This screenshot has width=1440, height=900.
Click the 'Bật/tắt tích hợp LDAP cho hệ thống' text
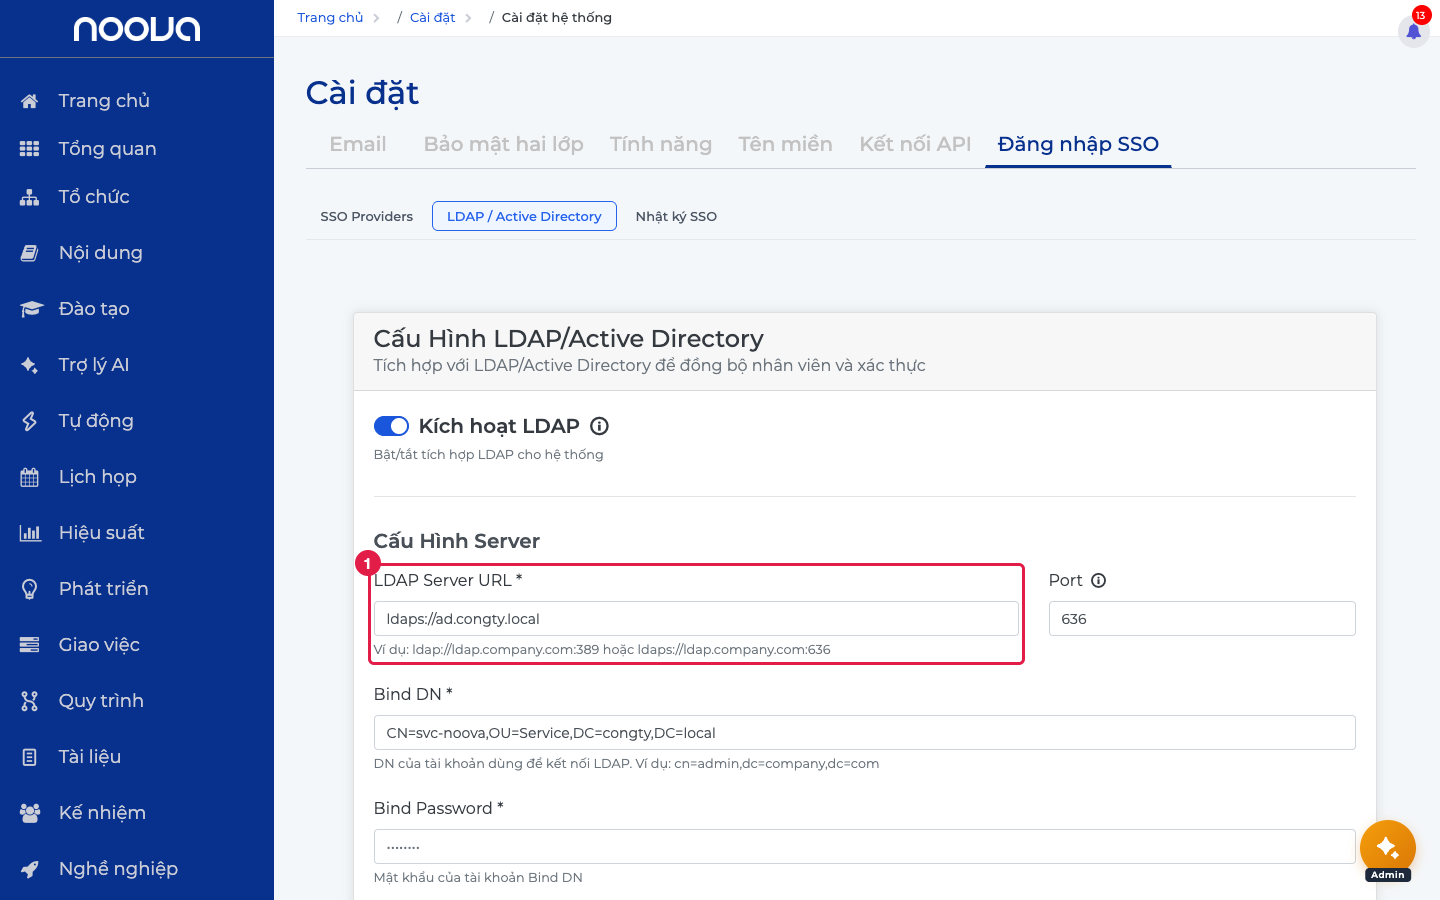pyautogui.click(x=488, y=455)
